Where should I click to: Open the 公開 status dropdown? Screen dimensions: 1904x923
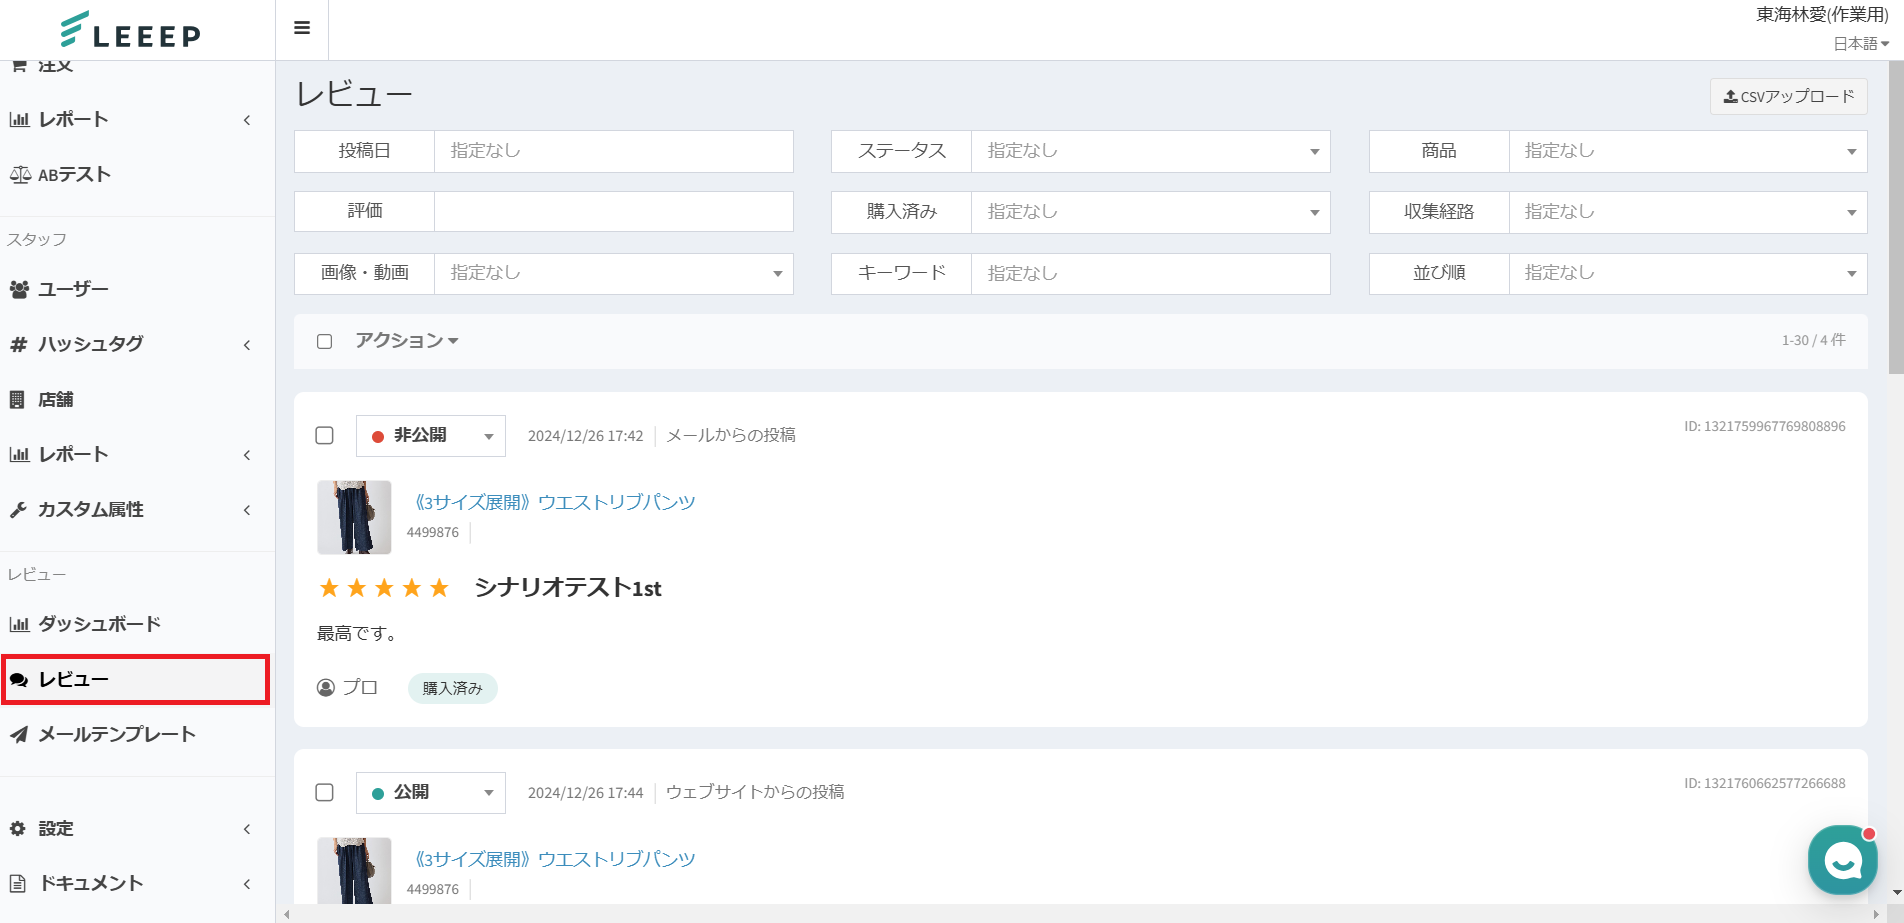pos(431,793)
